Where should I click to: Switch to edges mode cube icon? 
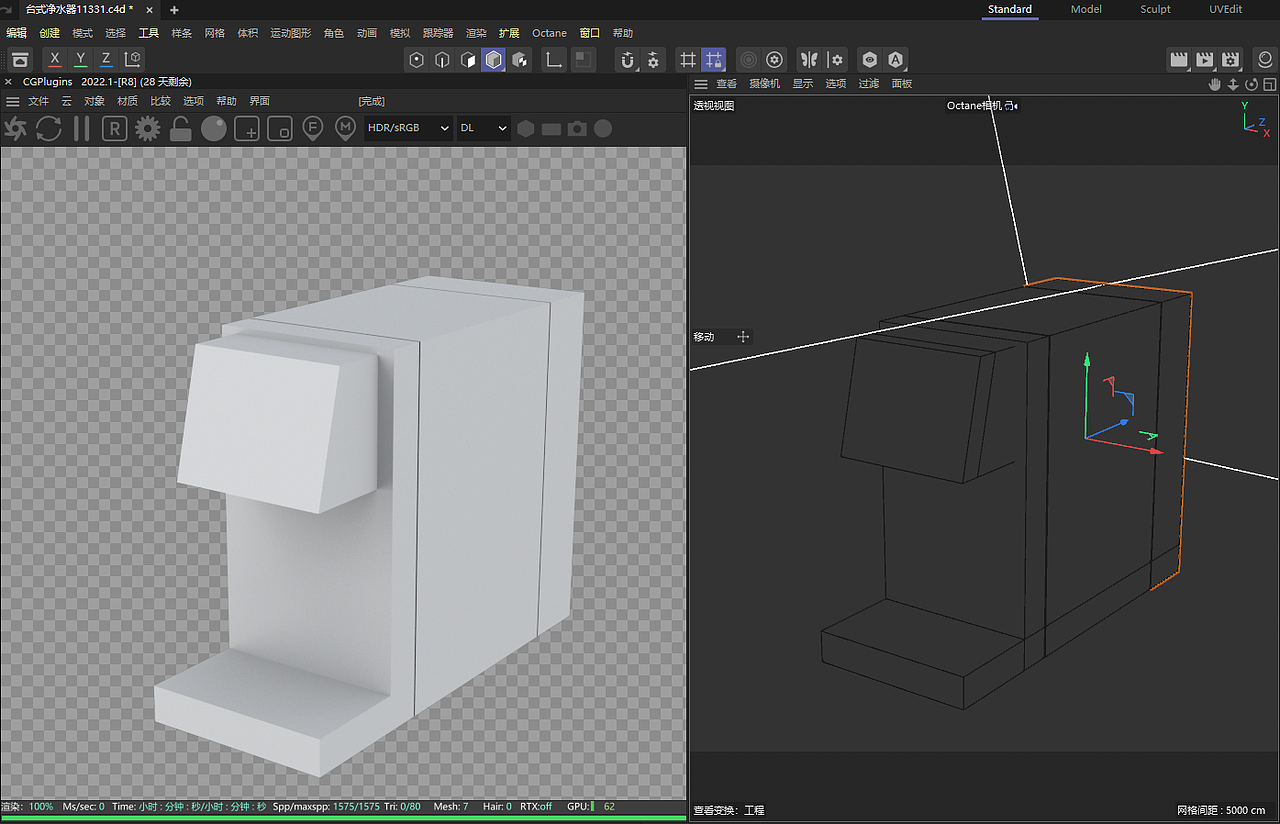(x=443, y=60)
